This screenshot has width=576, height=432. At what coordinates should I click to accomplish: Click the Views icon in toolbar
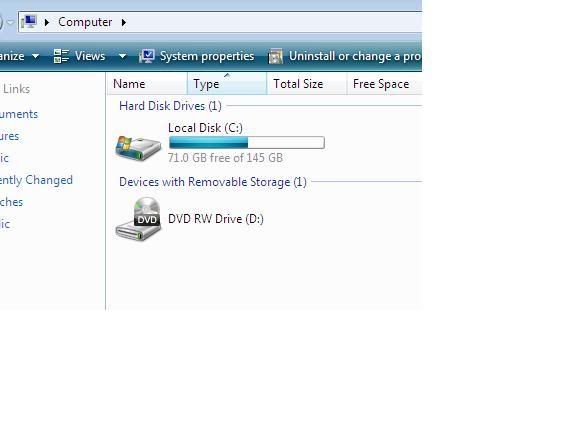(x=61, y=56)
